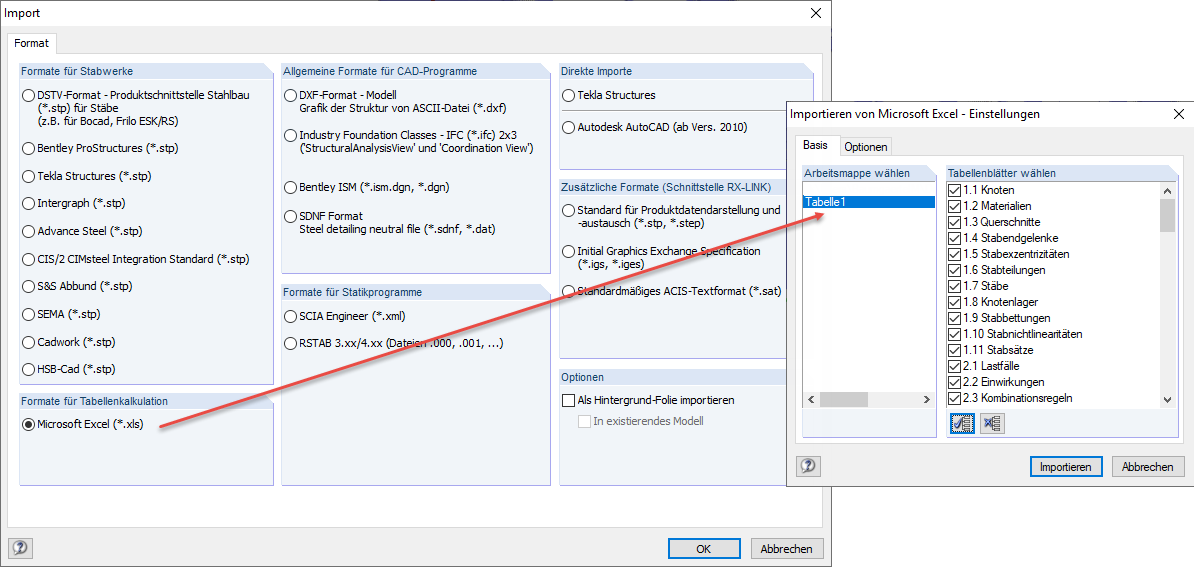Select Industry Foundation Classes IFC option

pos(290,135)
